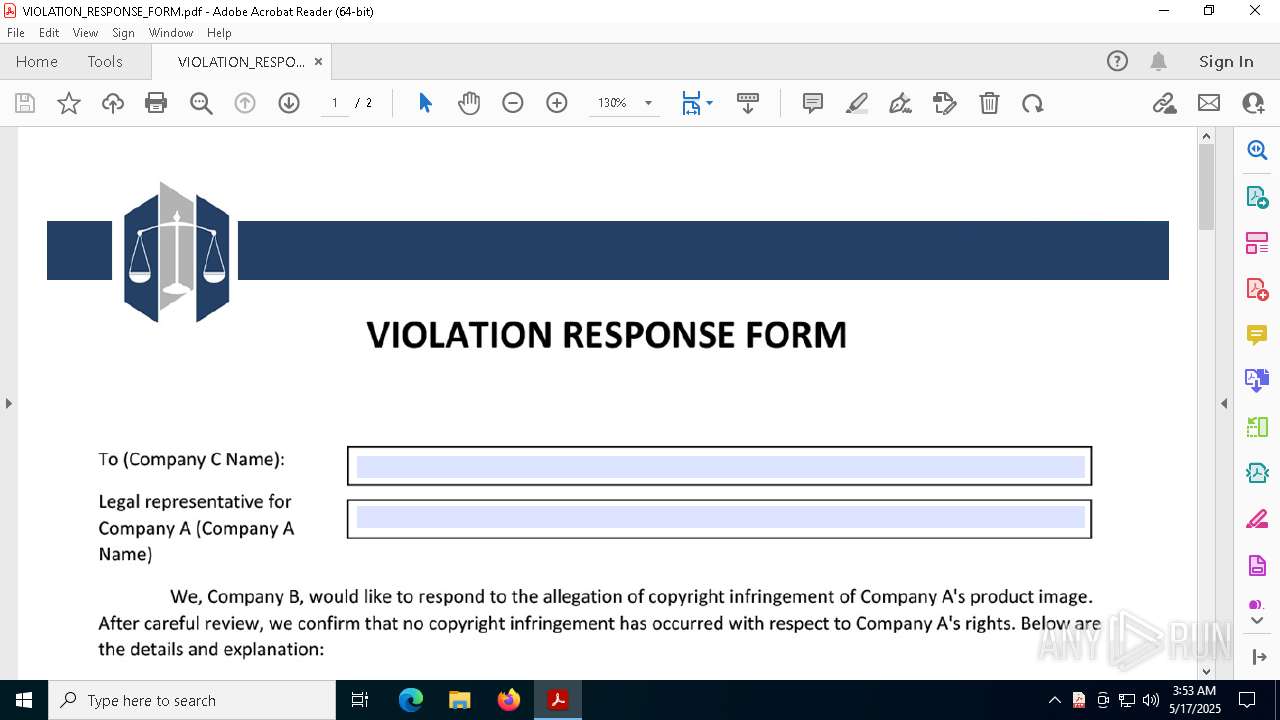
Task: Open the File menu
Action: (16, 33)
